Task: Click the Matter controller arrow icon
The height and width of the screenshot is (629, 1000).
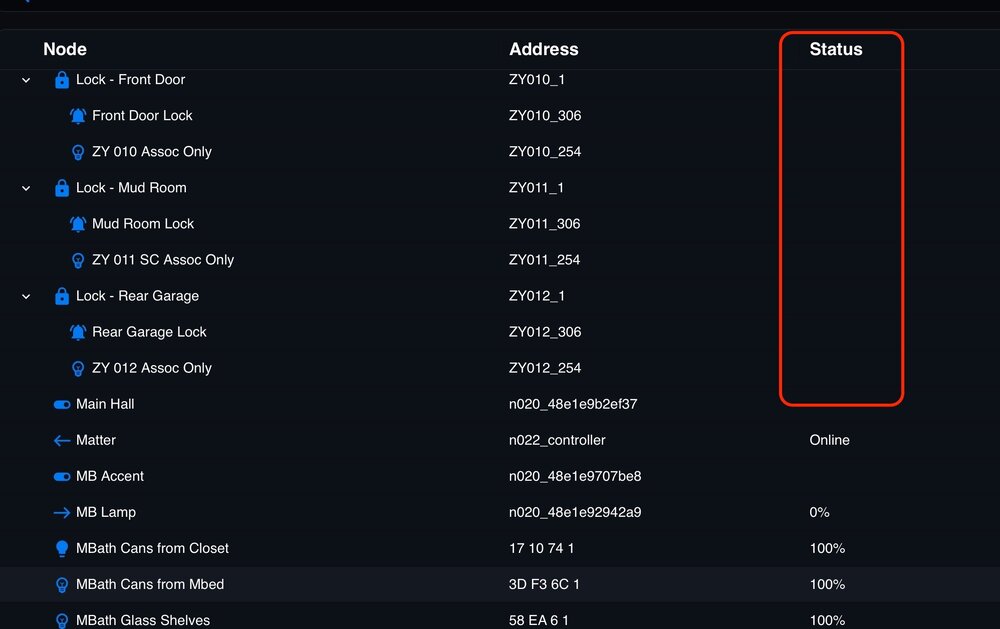Action: (60, 440)
